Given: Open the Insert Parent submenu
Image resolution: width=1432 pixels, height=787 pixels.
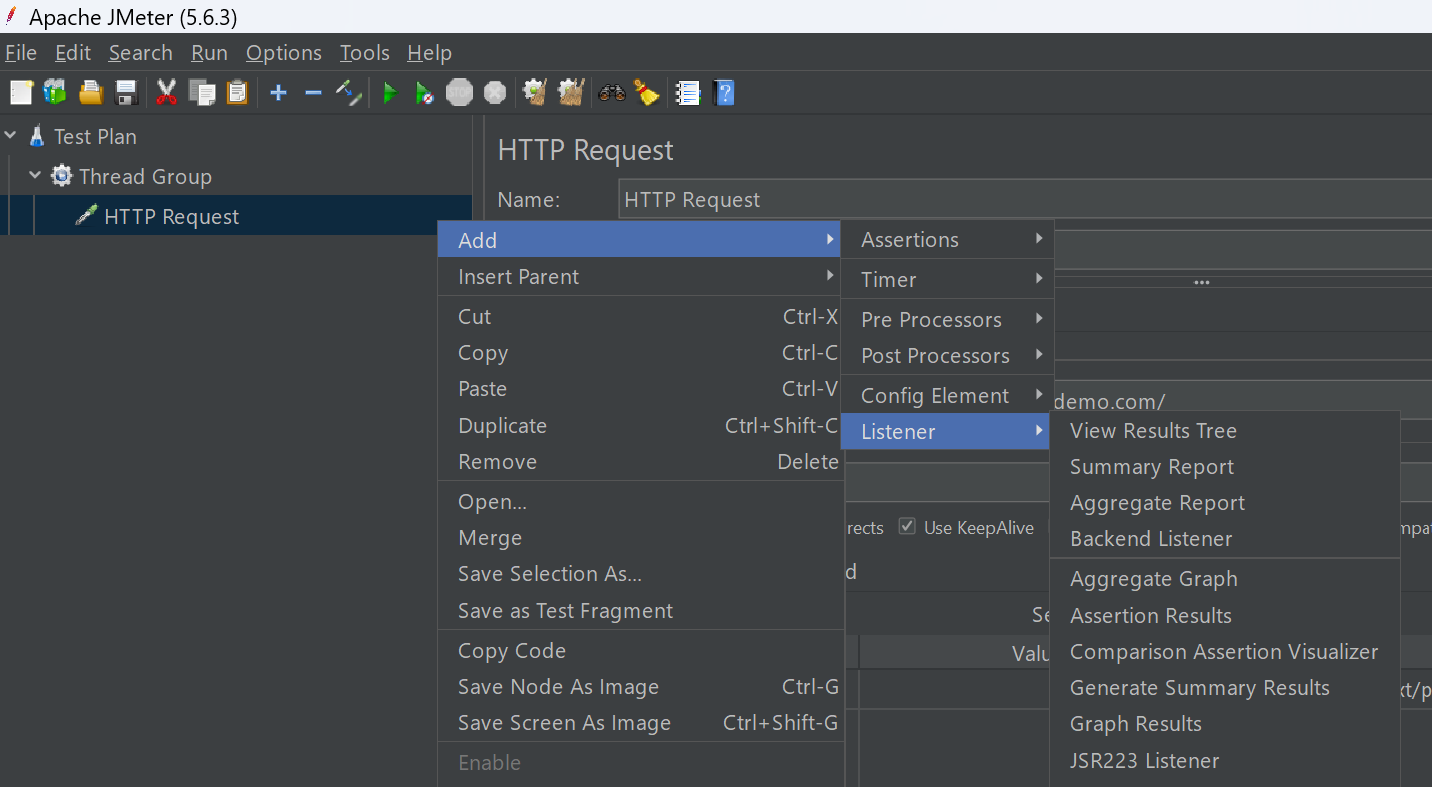Looking at the screenshot, I should coord(640,277).
